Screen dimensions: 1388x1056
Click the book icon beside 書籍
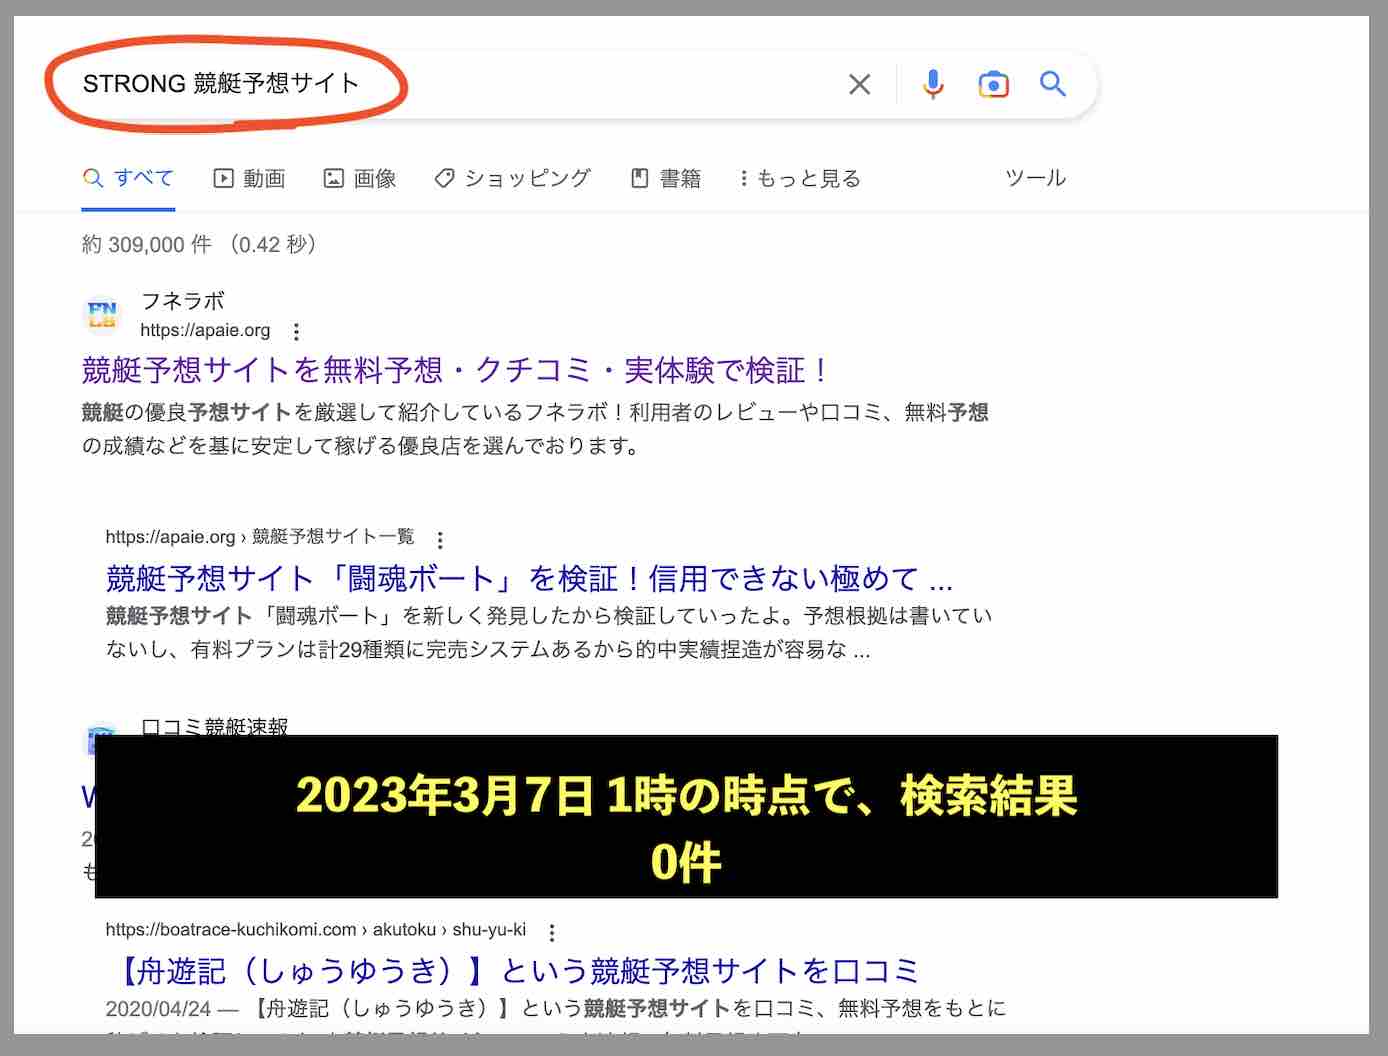[x=641, y=178]
